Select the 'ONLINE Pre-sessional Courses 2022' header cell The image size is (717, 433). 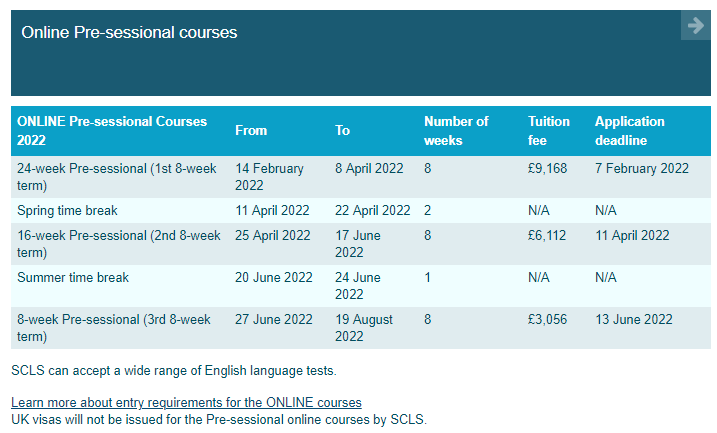pos(112,131)
